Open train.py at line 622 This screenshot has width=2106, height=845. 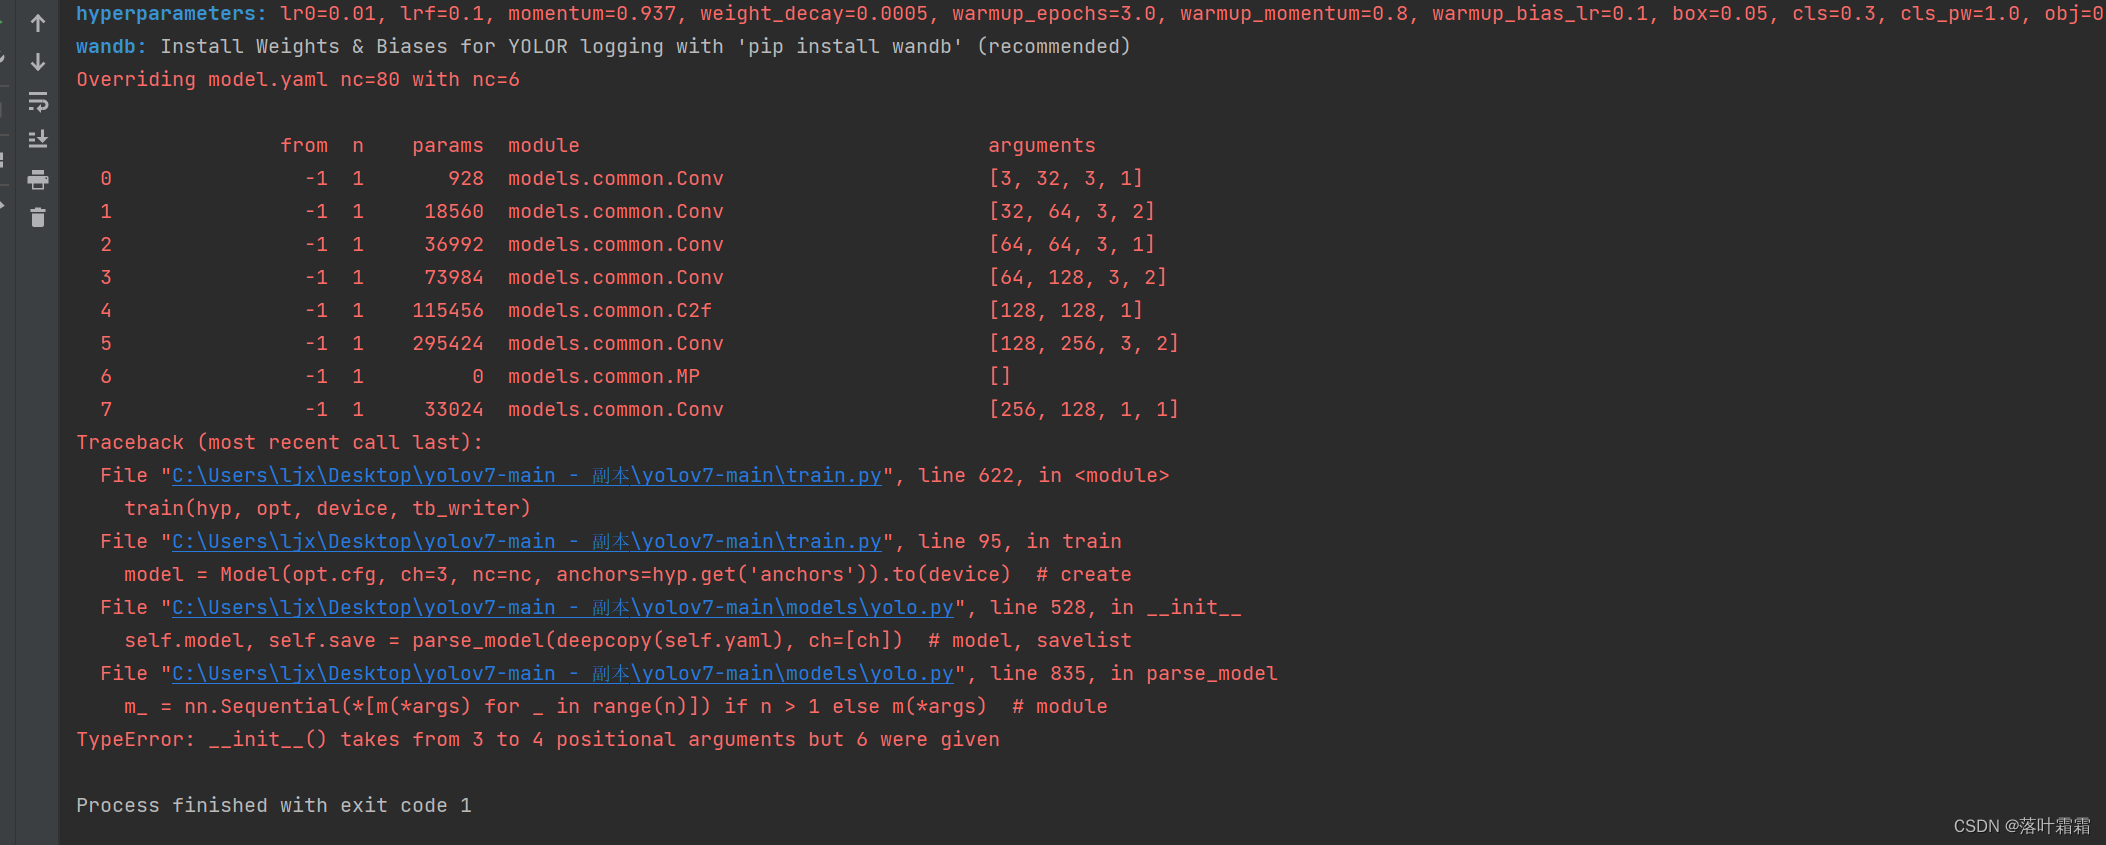(527, 475)
